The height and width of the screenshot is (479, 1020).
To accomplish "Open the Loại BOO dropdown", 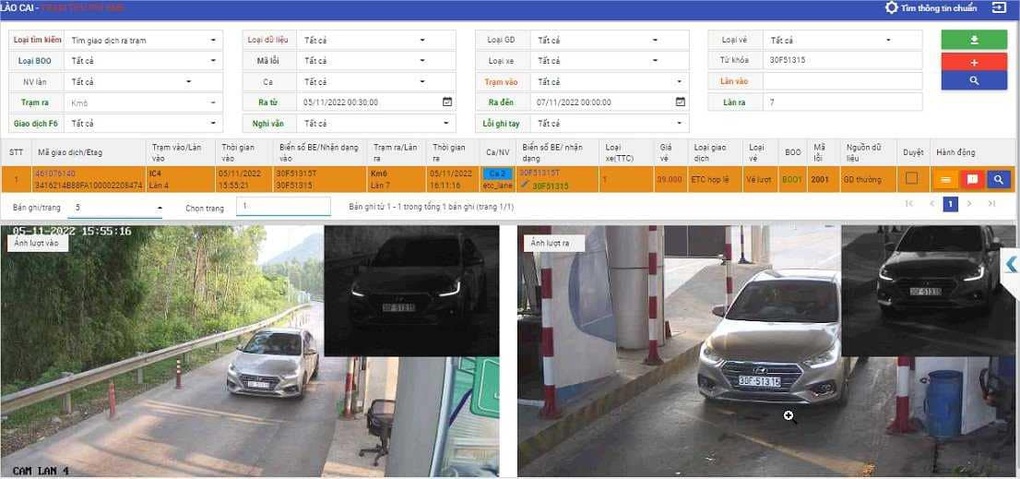I will [144, 61].
